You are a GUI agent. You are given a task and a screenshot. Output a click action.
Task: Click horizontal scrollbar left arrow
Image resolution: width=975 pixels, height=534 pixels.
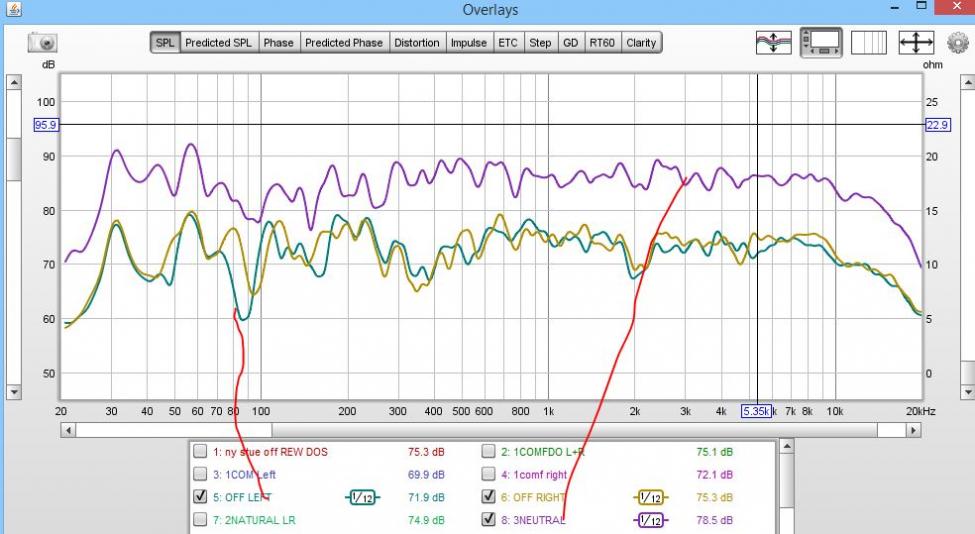pos(68,430)
